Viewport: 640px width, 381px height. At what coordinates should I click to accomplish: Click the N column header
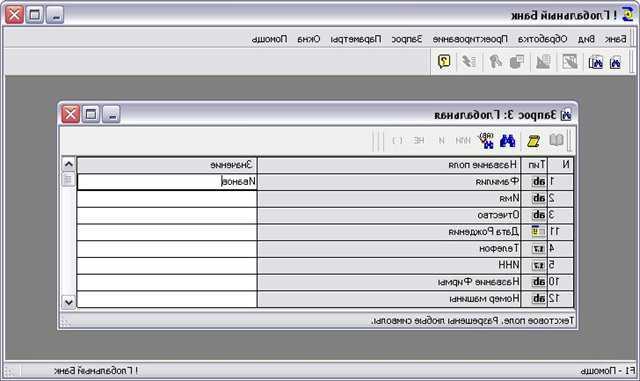[x=560, y=165]
